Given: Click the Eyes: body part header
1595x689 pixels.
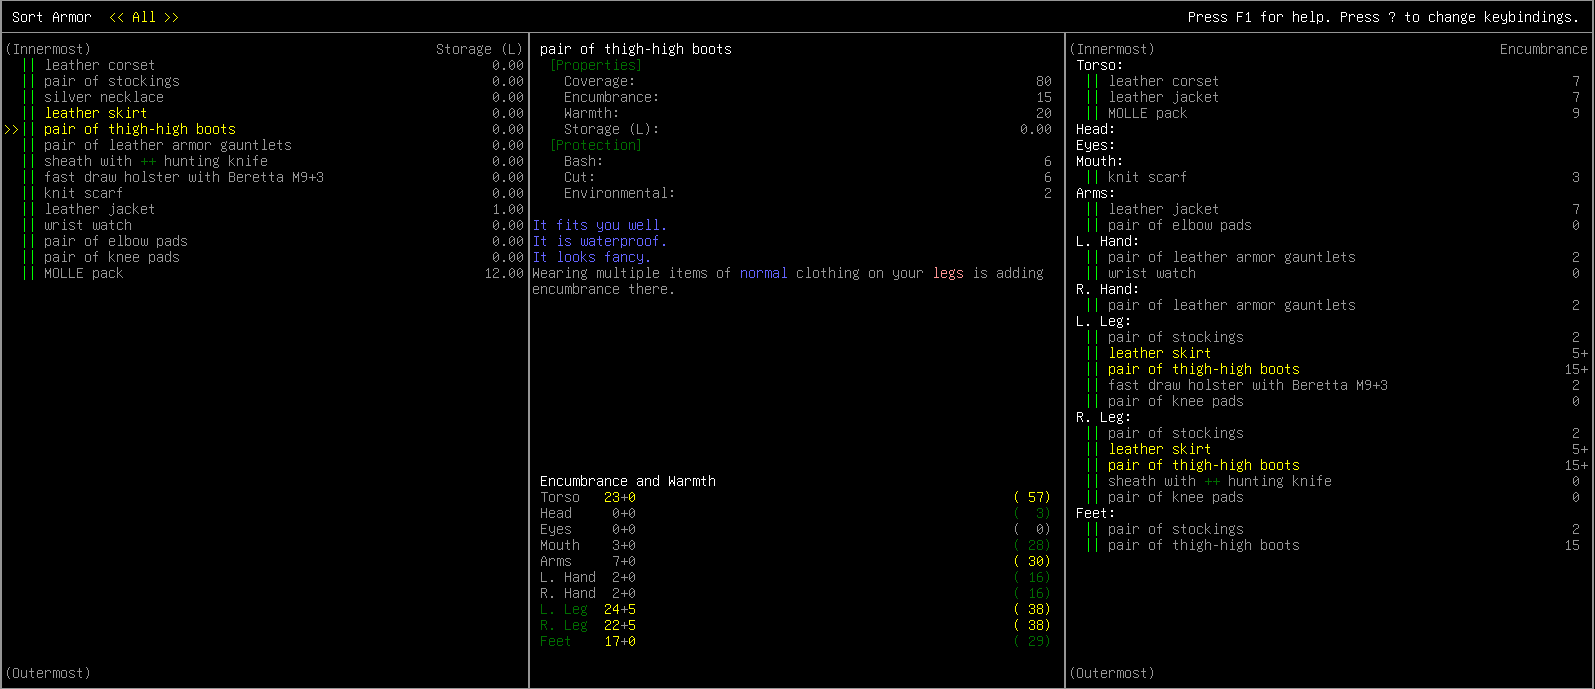Looking at the screenshot, I should (x=1096, y=145).
